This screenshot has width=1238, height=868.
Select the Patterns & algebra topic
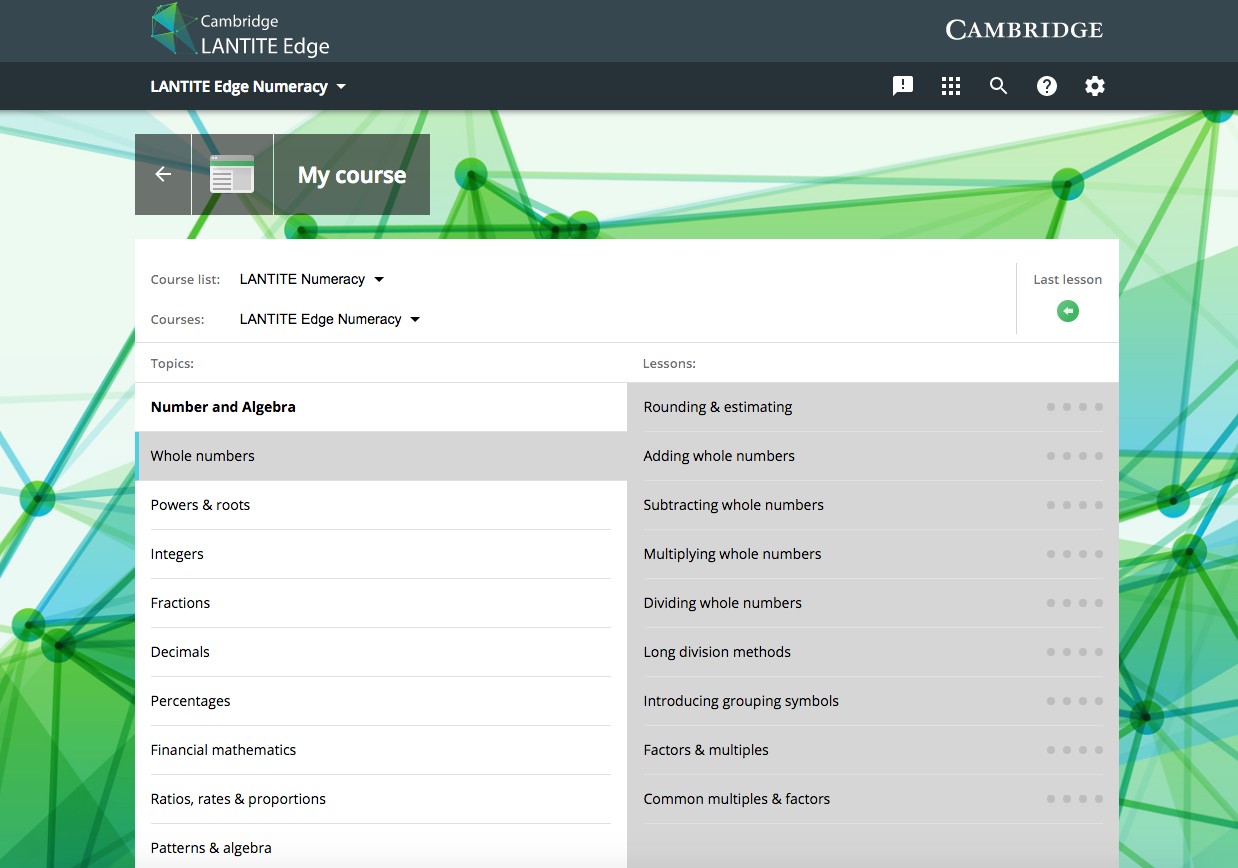point(381,848)
